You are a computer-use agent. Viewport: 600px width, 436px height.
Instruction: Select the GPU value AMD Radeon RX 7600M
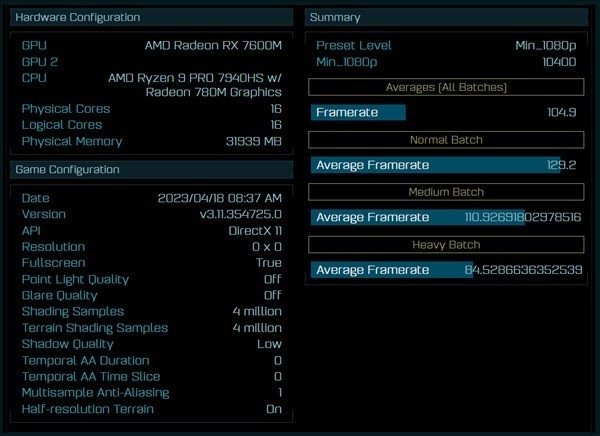click(x=213, y=46)
